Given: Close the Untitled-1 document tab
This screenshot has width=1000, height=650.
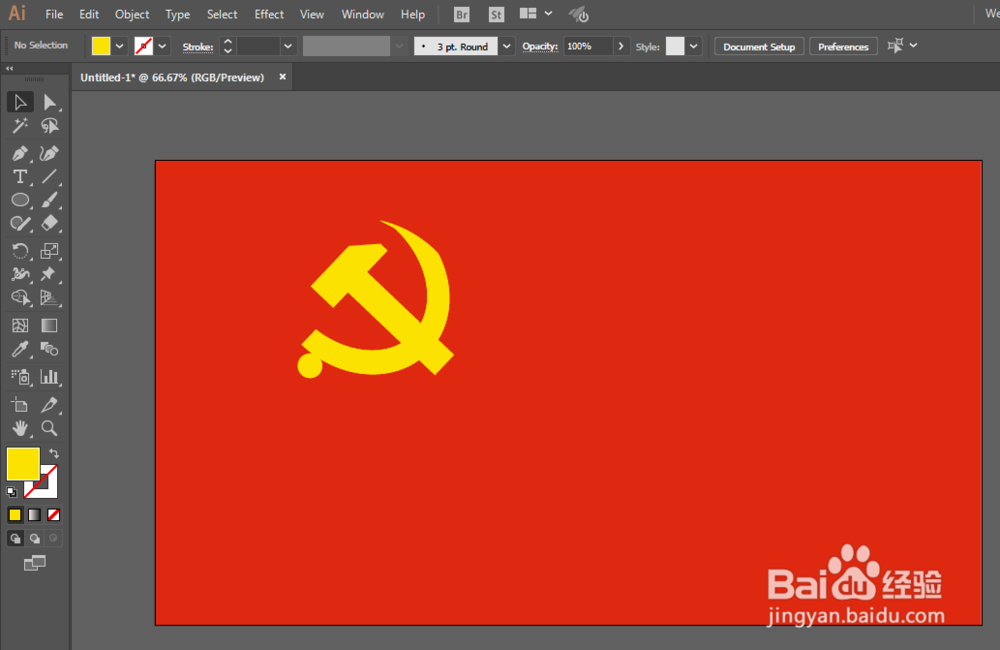Looking at the screenshot, I should (283, 77).
